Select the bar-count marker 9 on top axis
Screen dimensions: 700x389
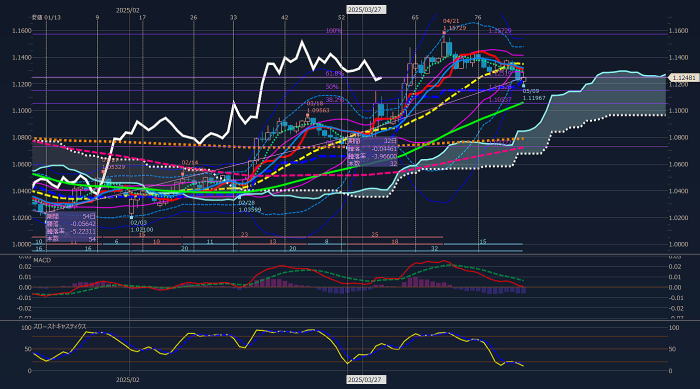(x=97, y=17)
